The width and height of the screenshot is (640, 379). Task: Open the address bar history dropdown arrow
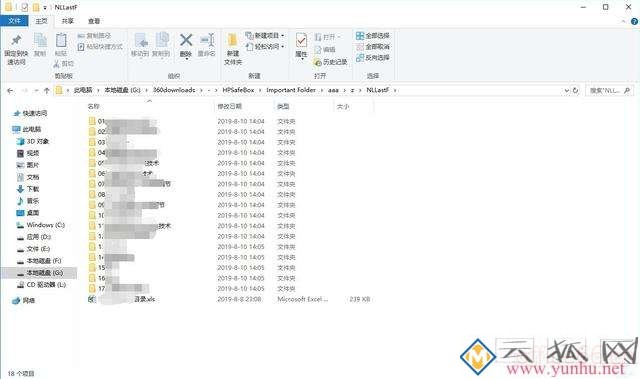click(567, 90)
